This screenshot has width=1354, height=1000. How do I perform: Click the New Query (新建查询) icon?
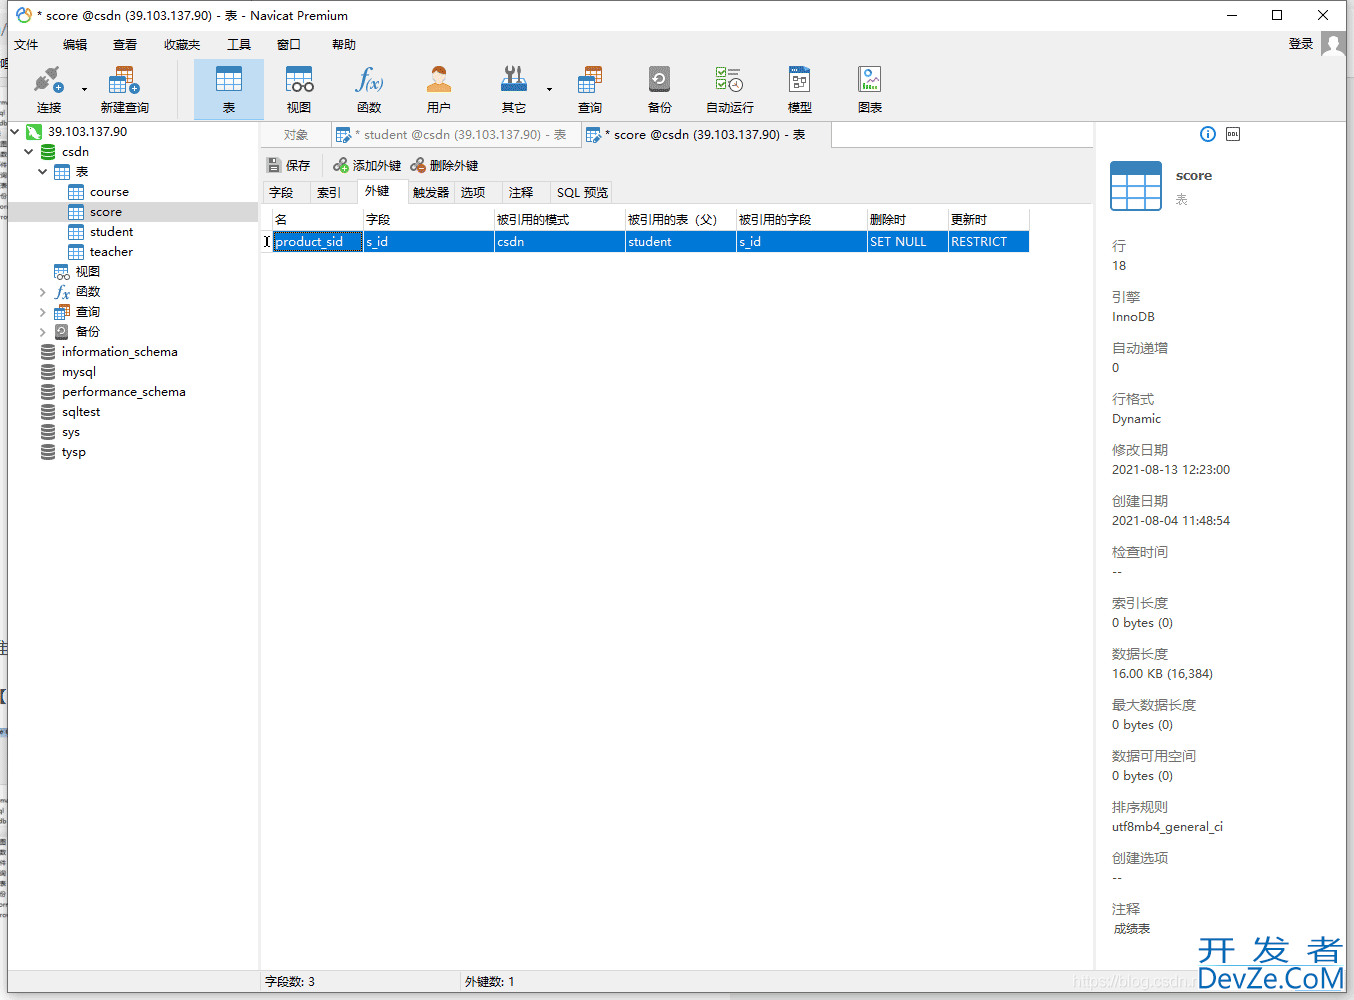point(124,89)
